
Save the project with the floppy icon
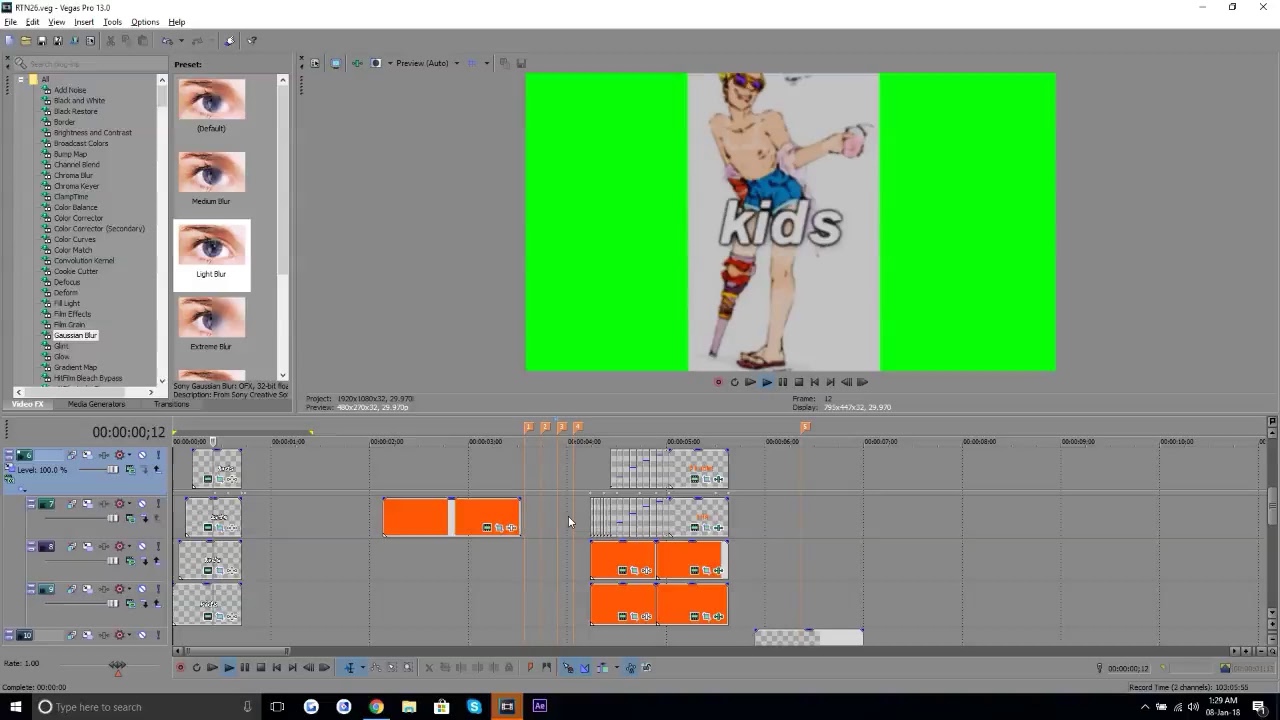click(x=41, y=41)
